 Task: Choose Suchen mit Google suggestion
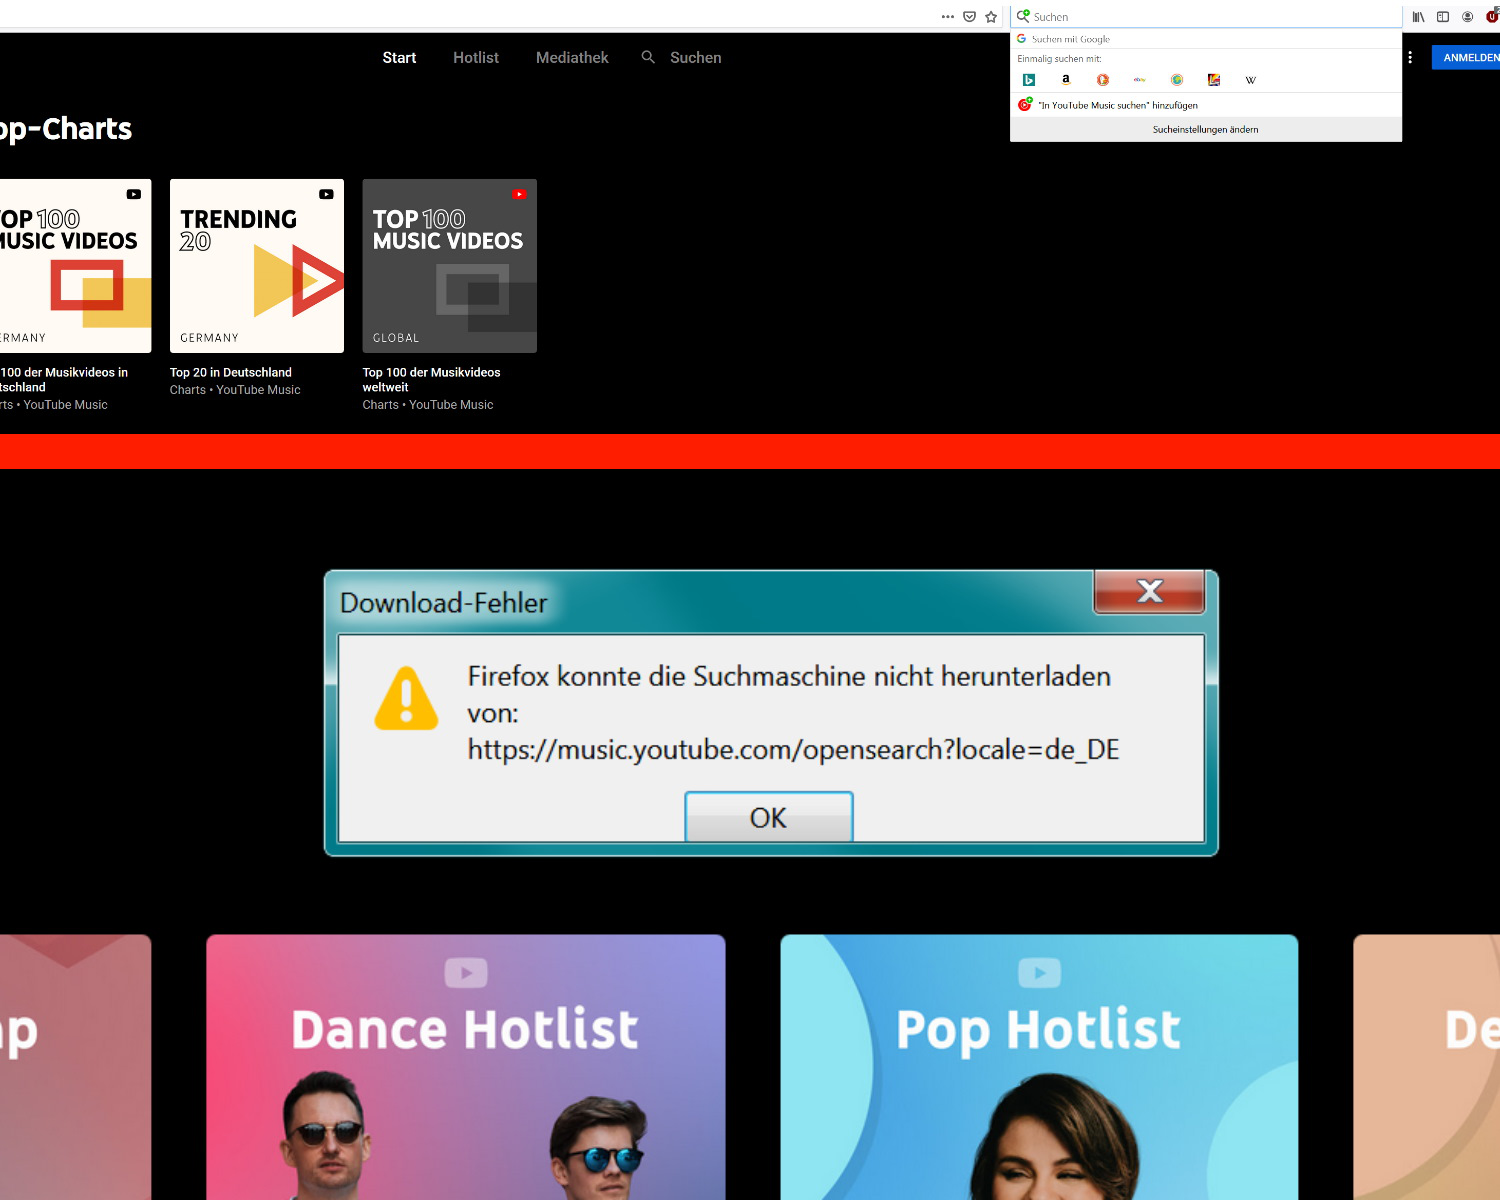pos(1205,39)
